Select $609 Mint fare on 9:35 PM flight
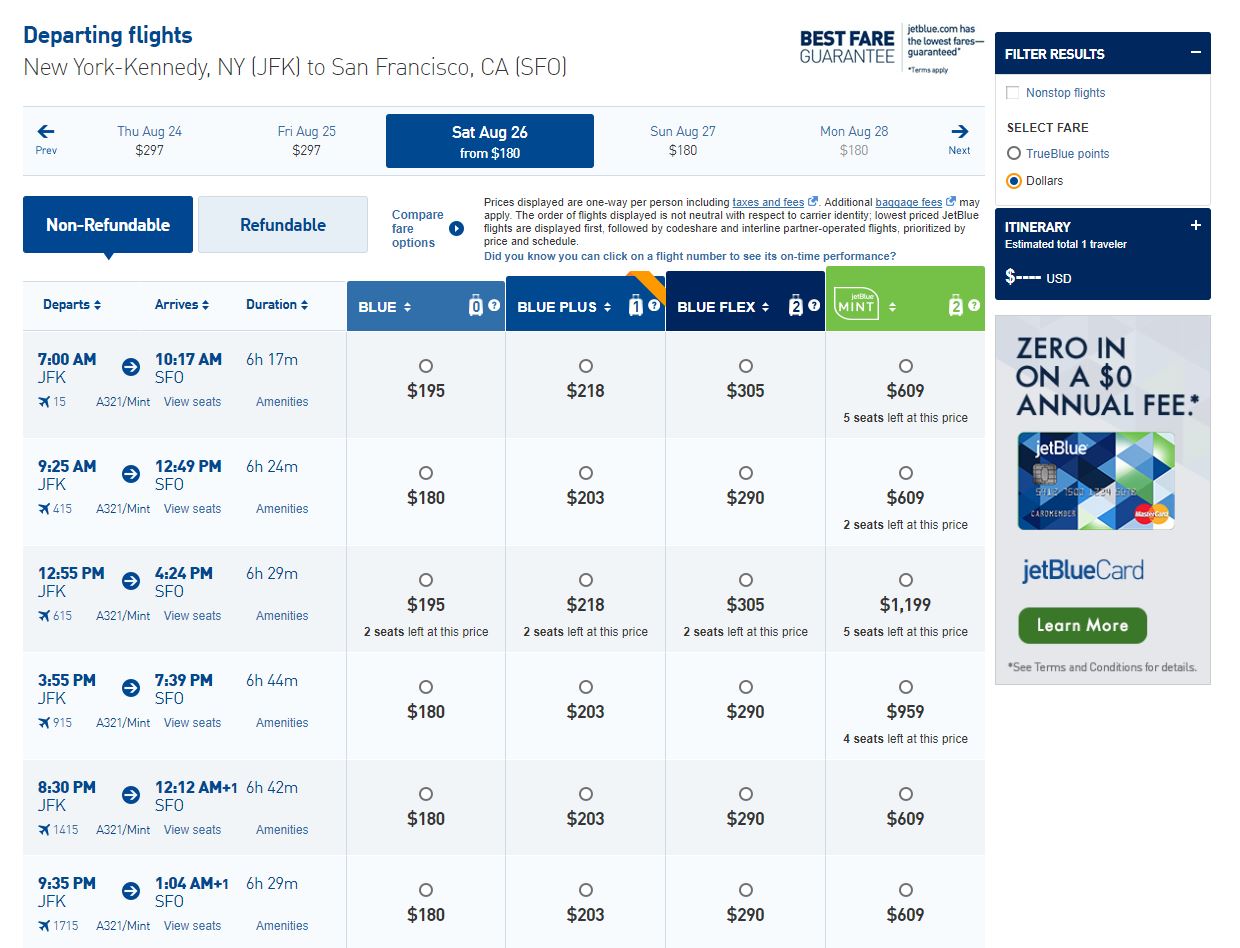Image resolution: width=1240 pixels, height=948 pixels. click(906, 890)
